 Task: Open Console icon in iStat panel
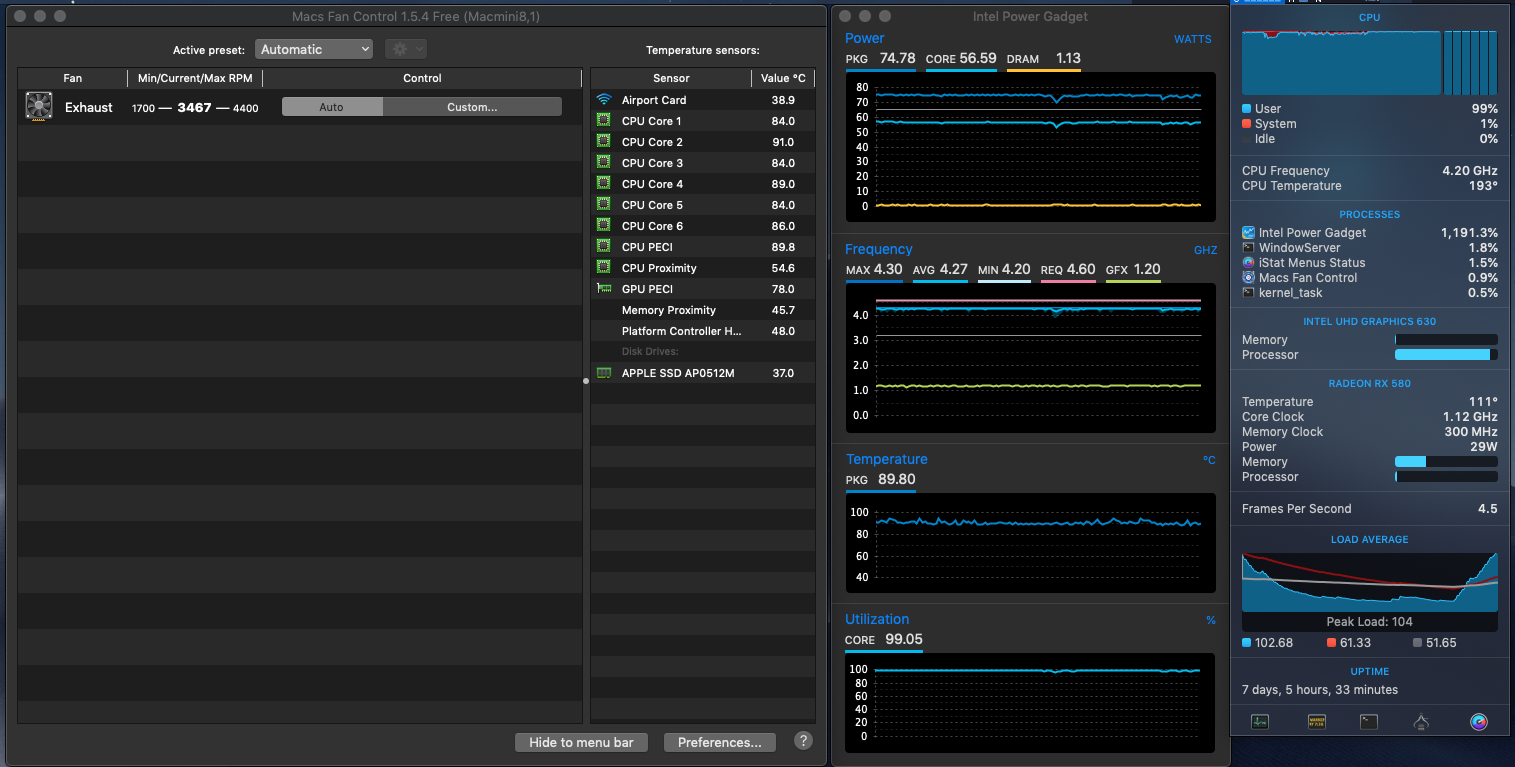coord(1316,721)
